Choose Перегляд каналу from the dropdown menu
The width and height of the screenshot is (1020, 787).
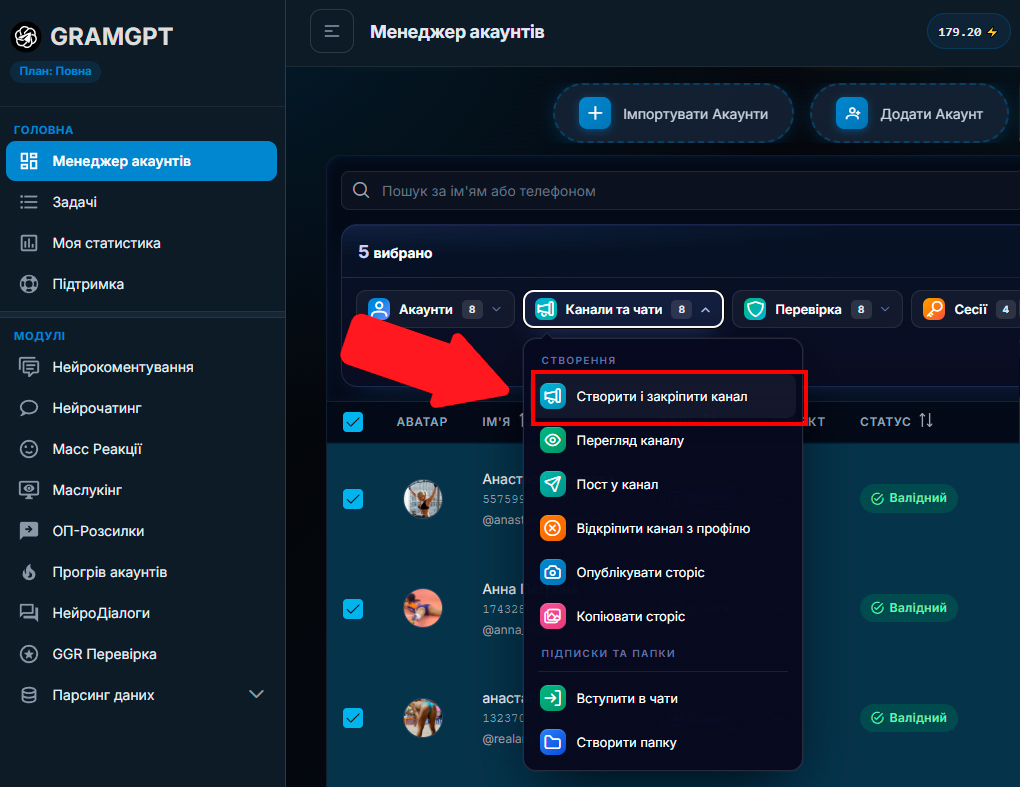[x=664, y=440]
